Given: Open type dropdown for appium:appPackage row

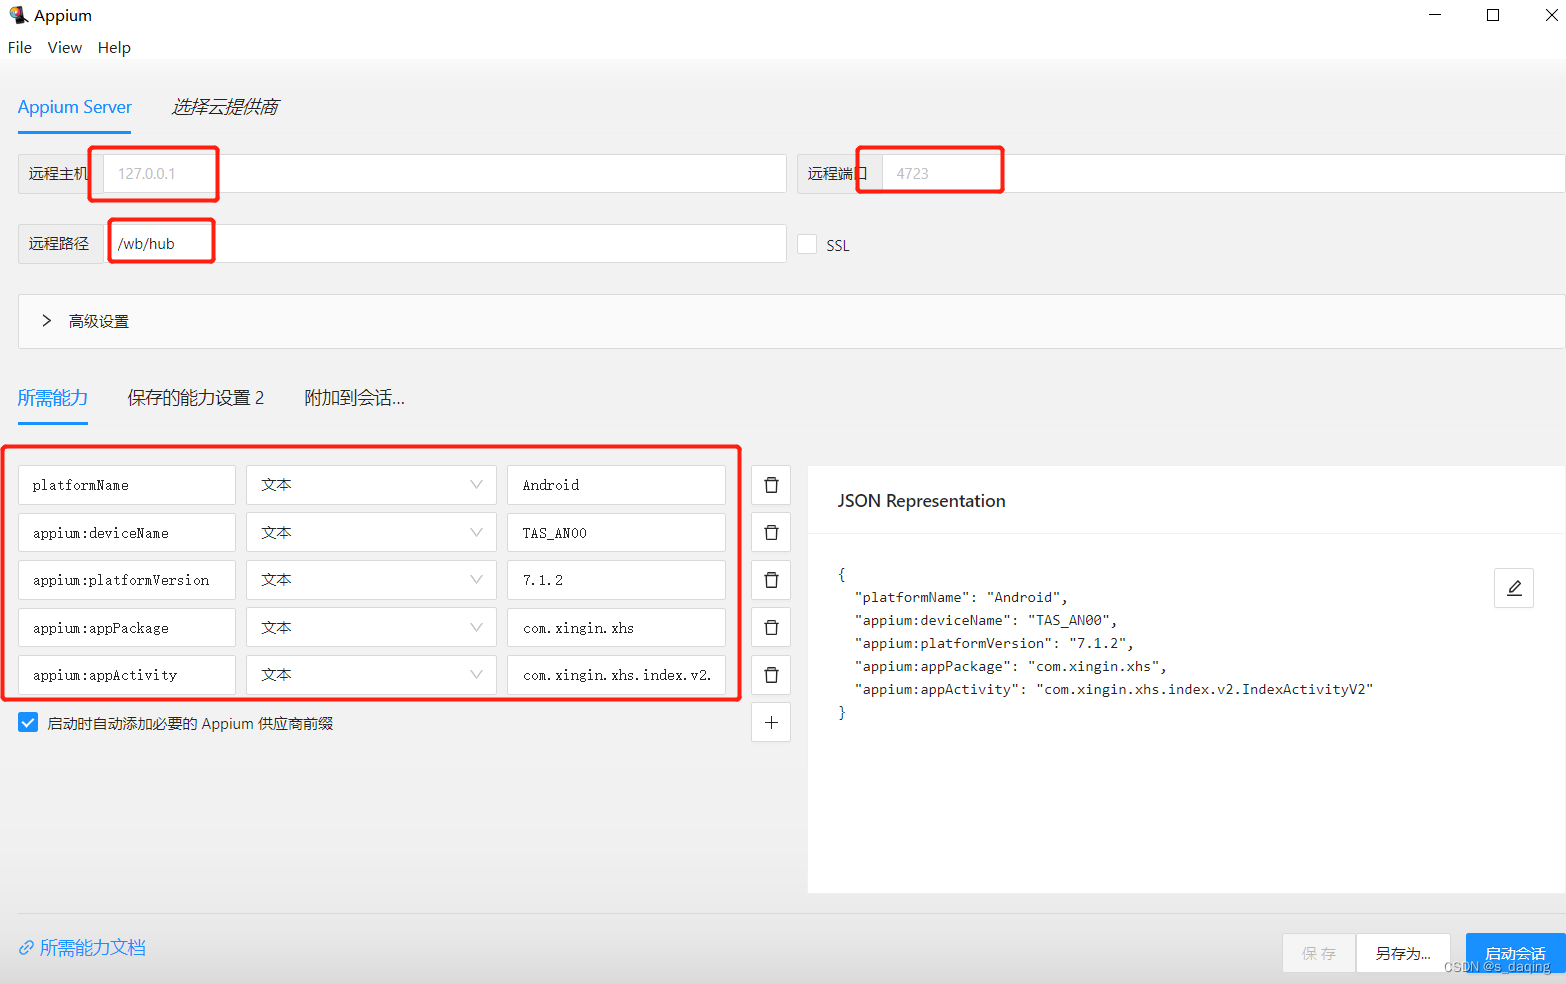Looking at the screenshot, I should click(x=371, y=628).
